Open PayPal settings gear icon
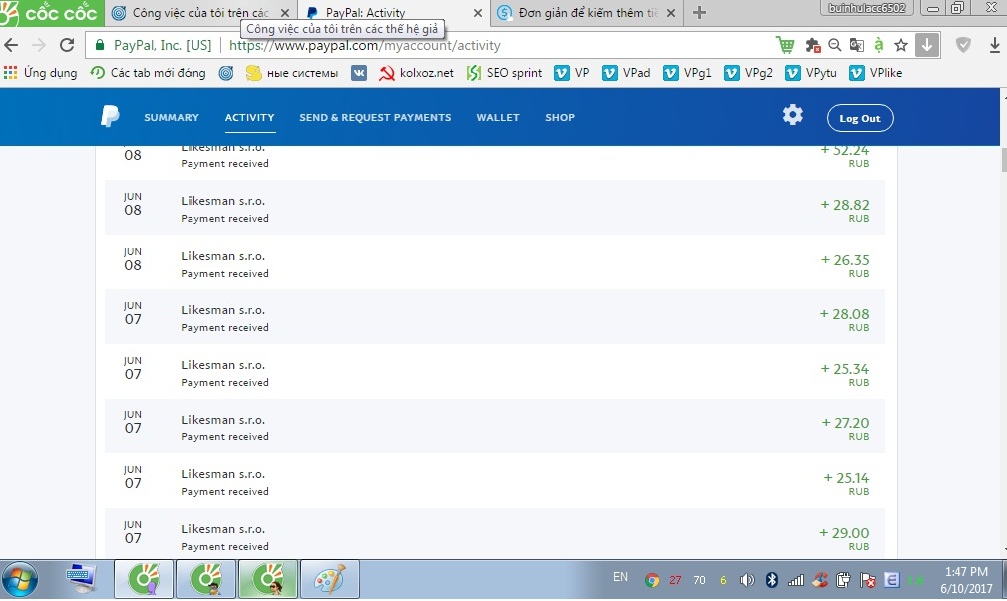Image resolution: width=1007 pixels, height=601 pixels. [792, 115]
